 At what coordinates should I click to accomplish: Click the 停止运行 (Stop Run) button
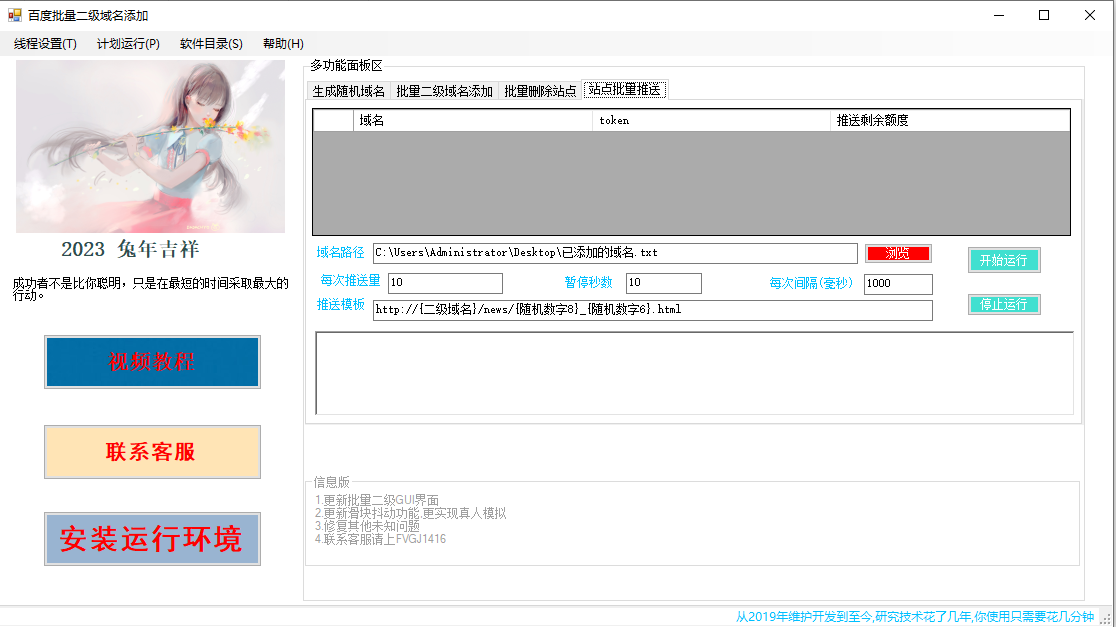point(1004,305)
